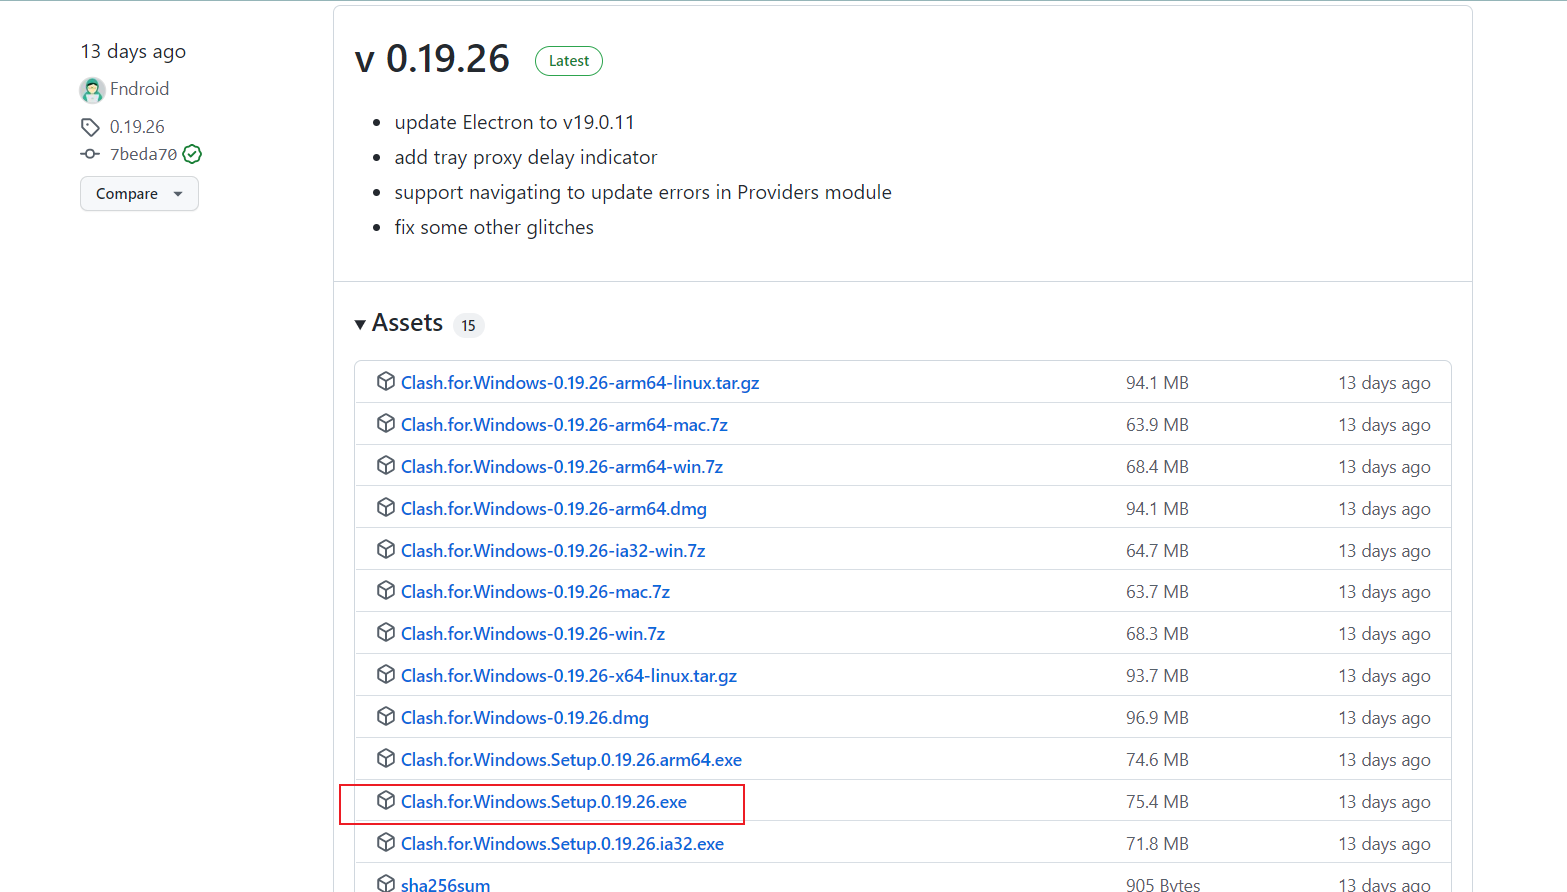Viewport: 1567px width, 892px height.
Task: Open the Compare dropdown
Action: coord(139,194)
